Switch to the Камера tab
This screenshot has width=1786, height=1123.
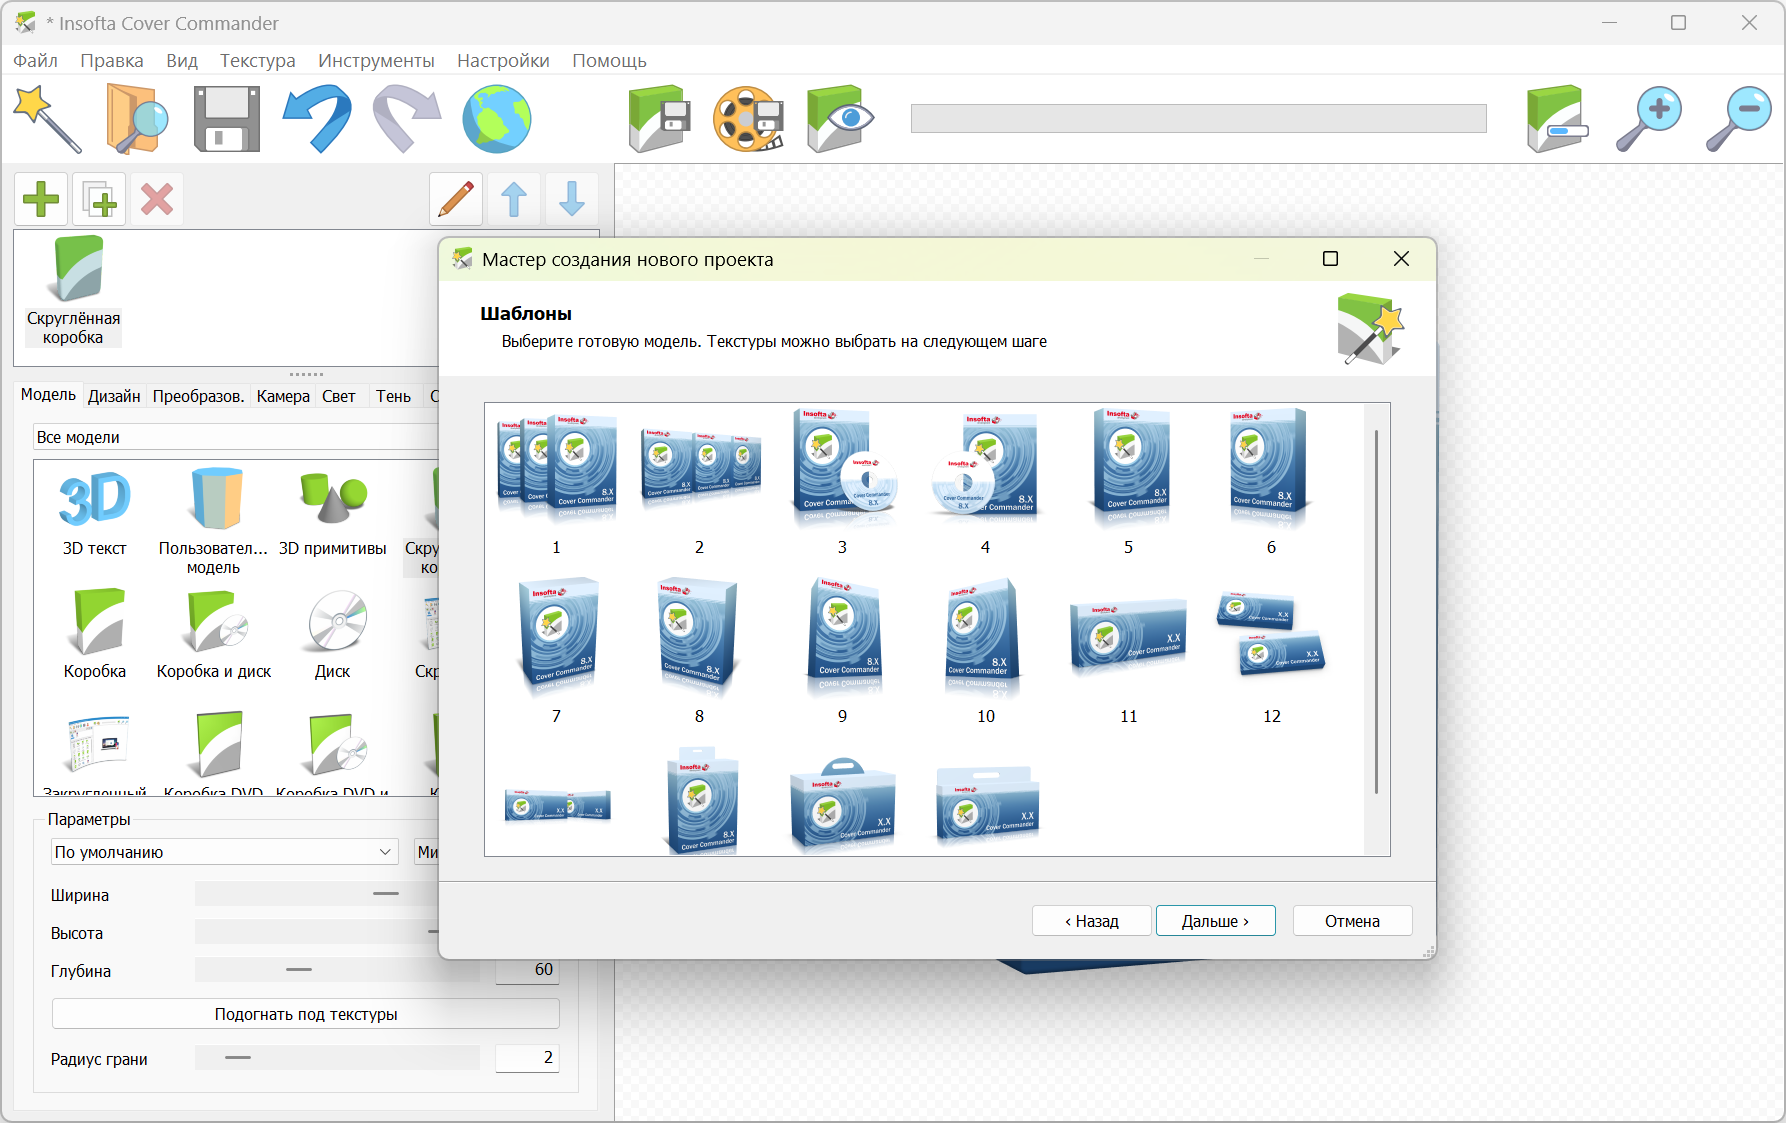tap(283, 396)
